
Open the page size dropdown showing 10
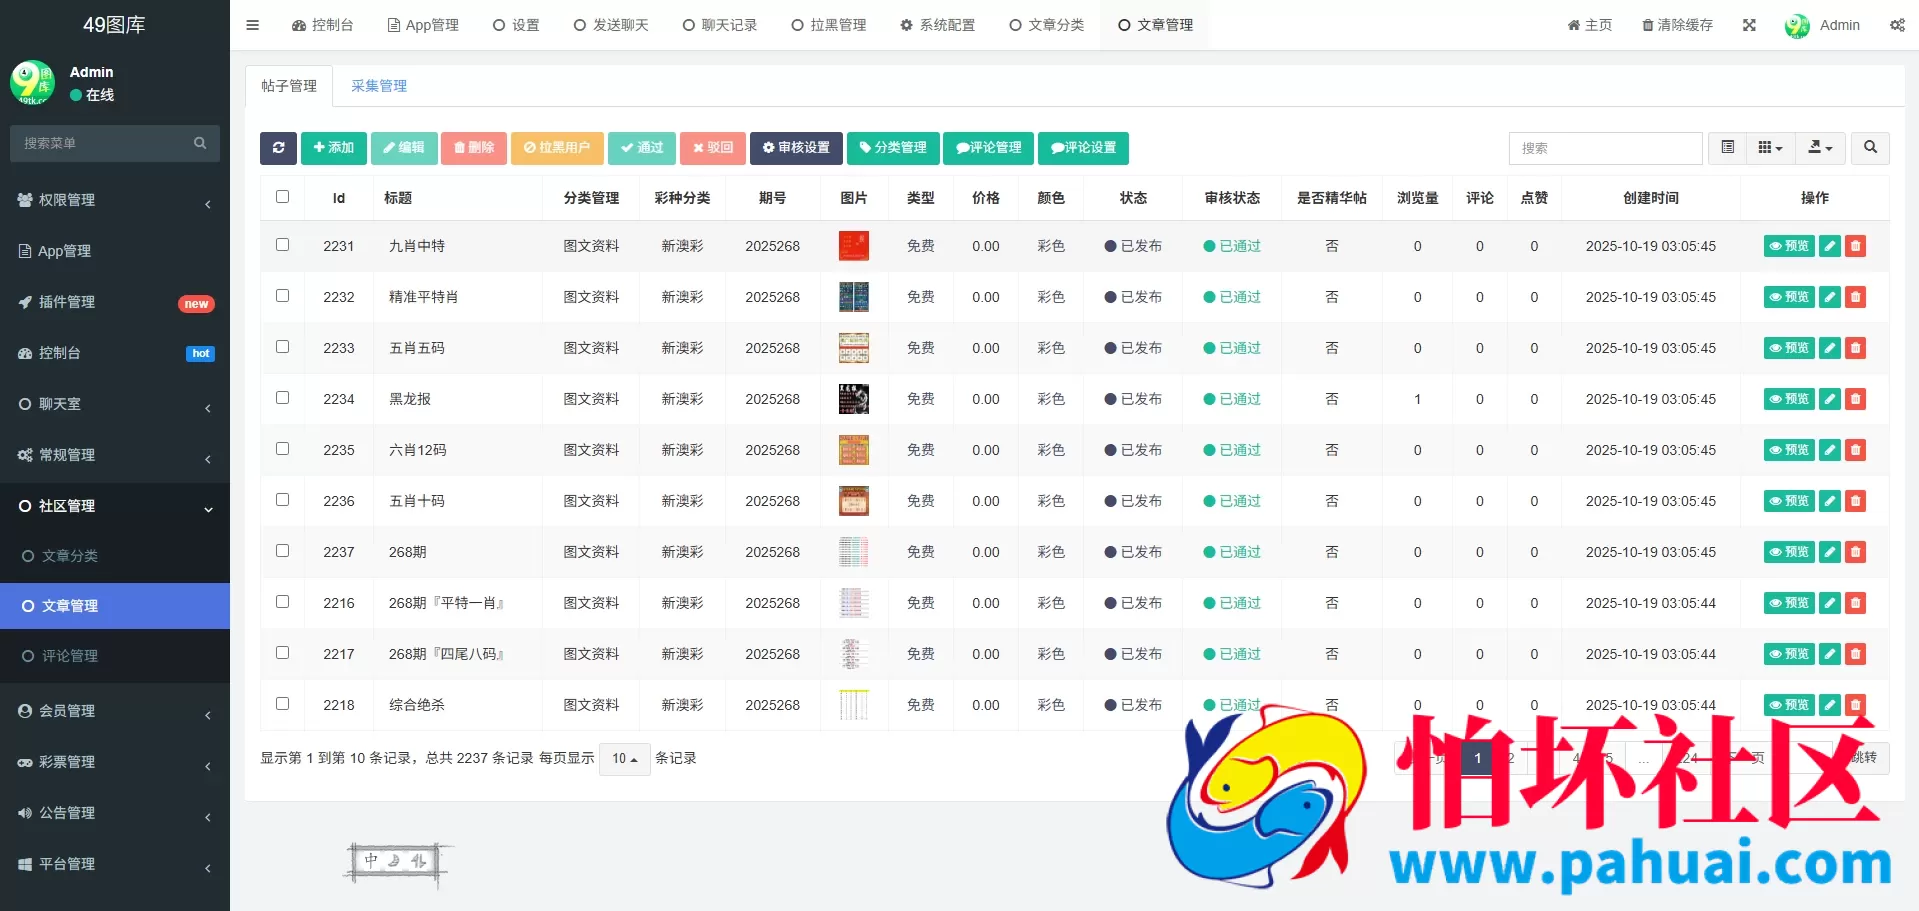pos(623,759)
